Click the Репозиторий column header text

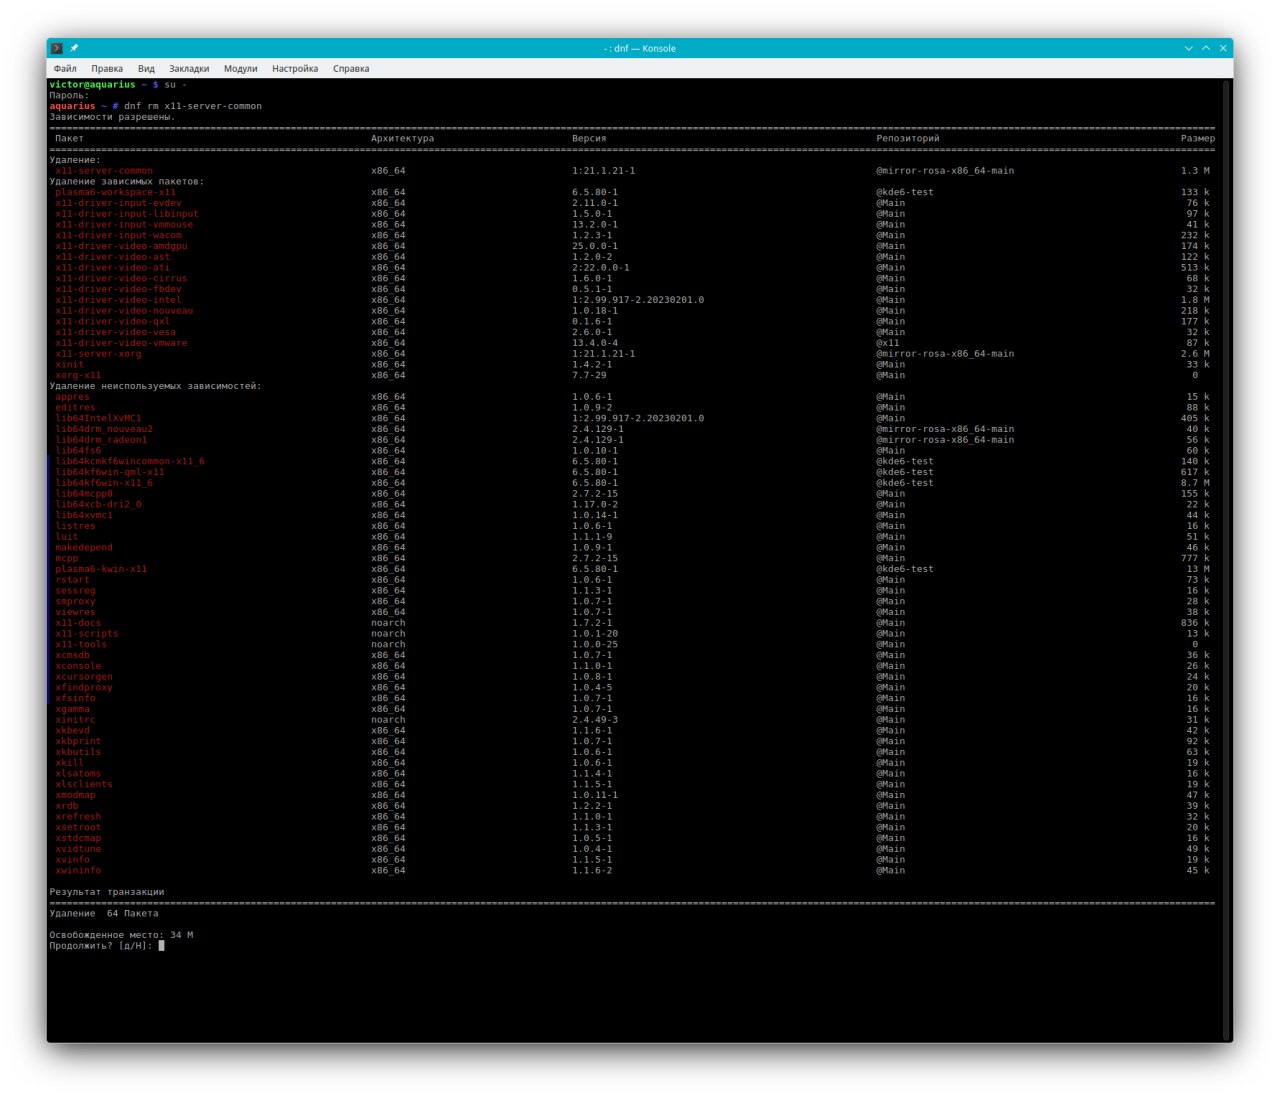tap(908, 139)
